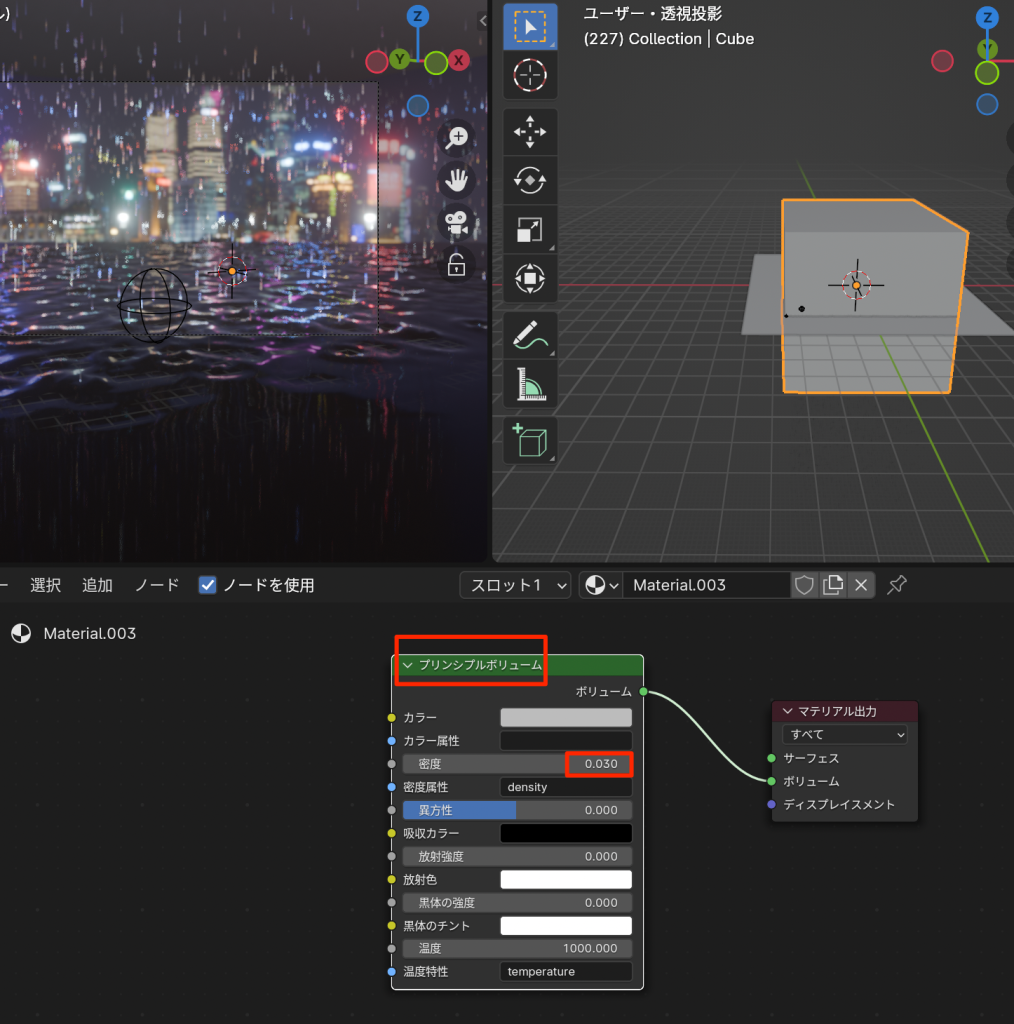Image resolution: width=1014 pixels, height=1024 pixels.
Task: Toggle the camera view icon
Action: (x=457, y=224)
